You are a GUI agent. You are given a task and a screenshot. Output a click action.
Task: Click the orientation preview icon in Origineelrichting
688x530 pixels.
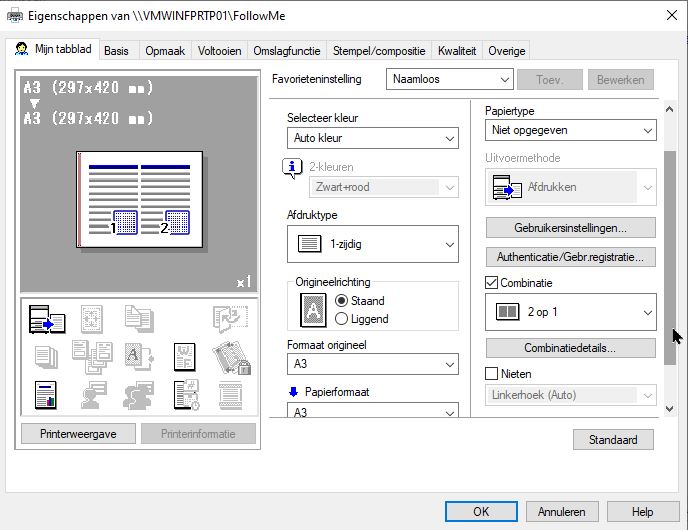click(x=314, y=310)
